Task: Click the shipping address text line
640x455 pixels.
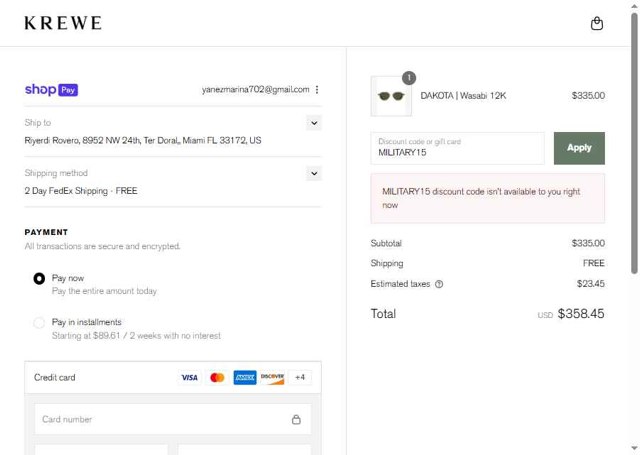Action: tap(143, 140)
